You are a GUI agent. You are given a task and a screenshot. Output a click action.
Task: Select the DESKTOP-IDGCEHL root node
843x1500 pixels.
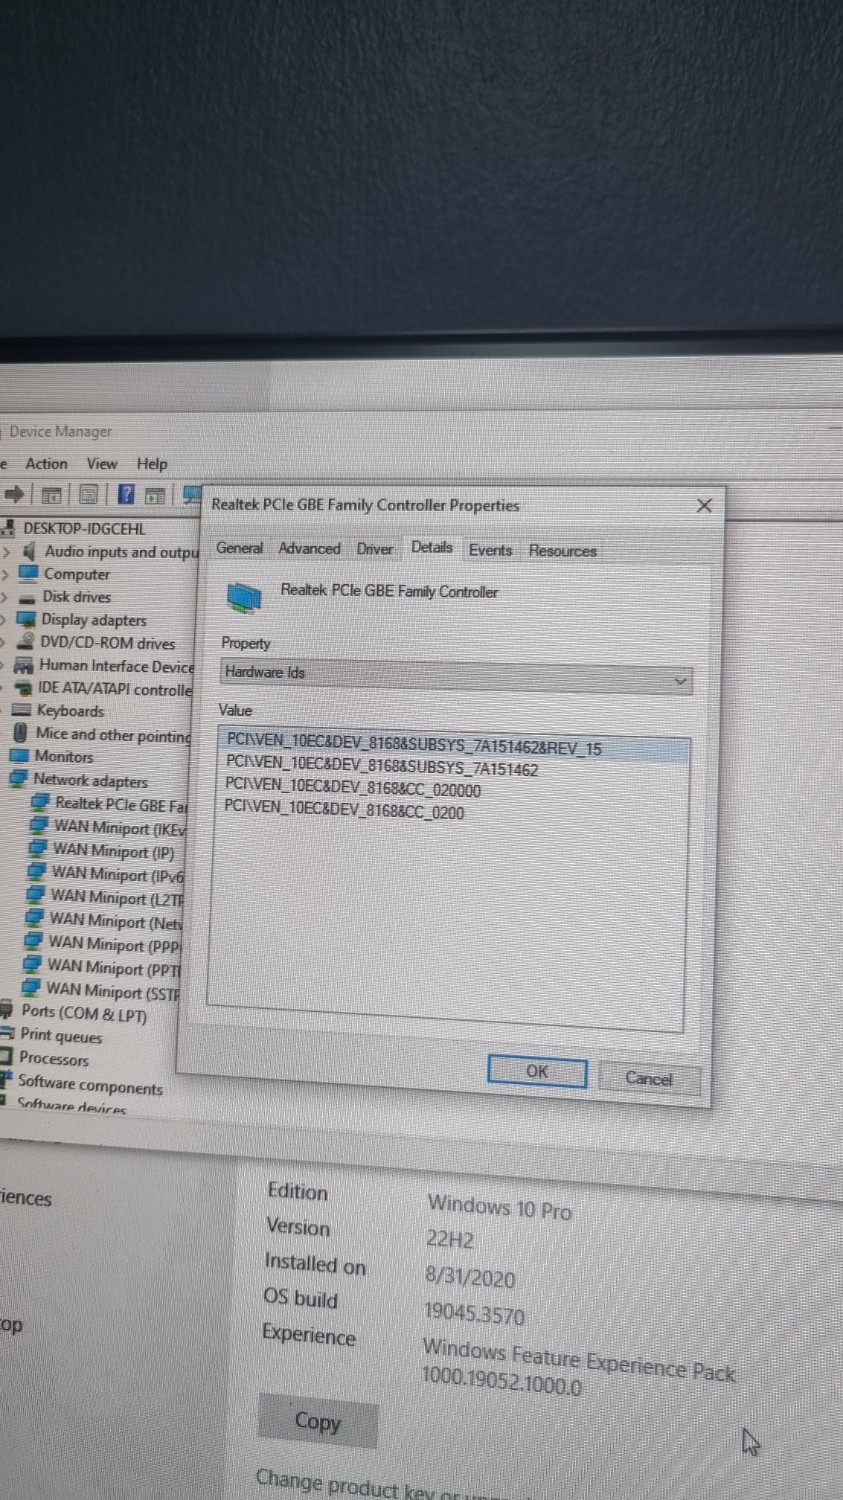point(84,528)
